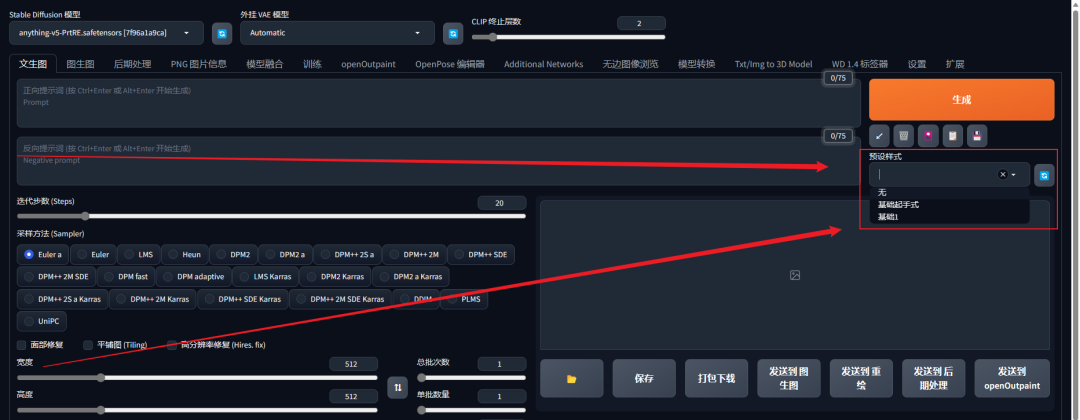Select the Euler a sampler
This screenshot has height=420, width=1080.
click(x=45, y=254)
